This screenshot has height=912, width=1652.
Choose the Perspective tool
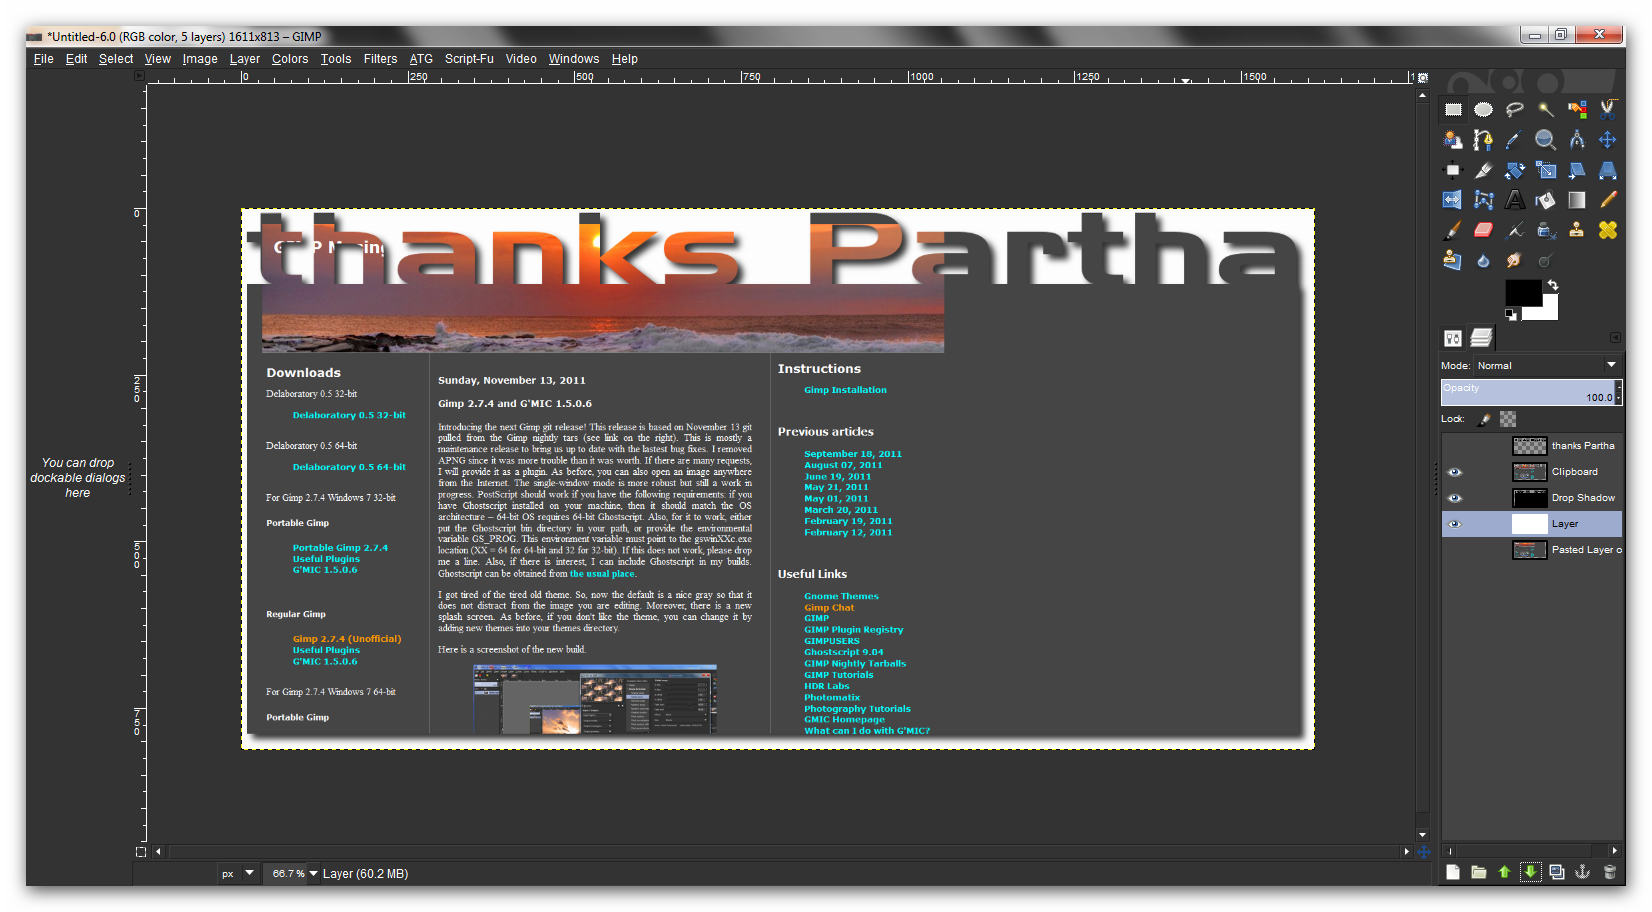[1608, 170]
